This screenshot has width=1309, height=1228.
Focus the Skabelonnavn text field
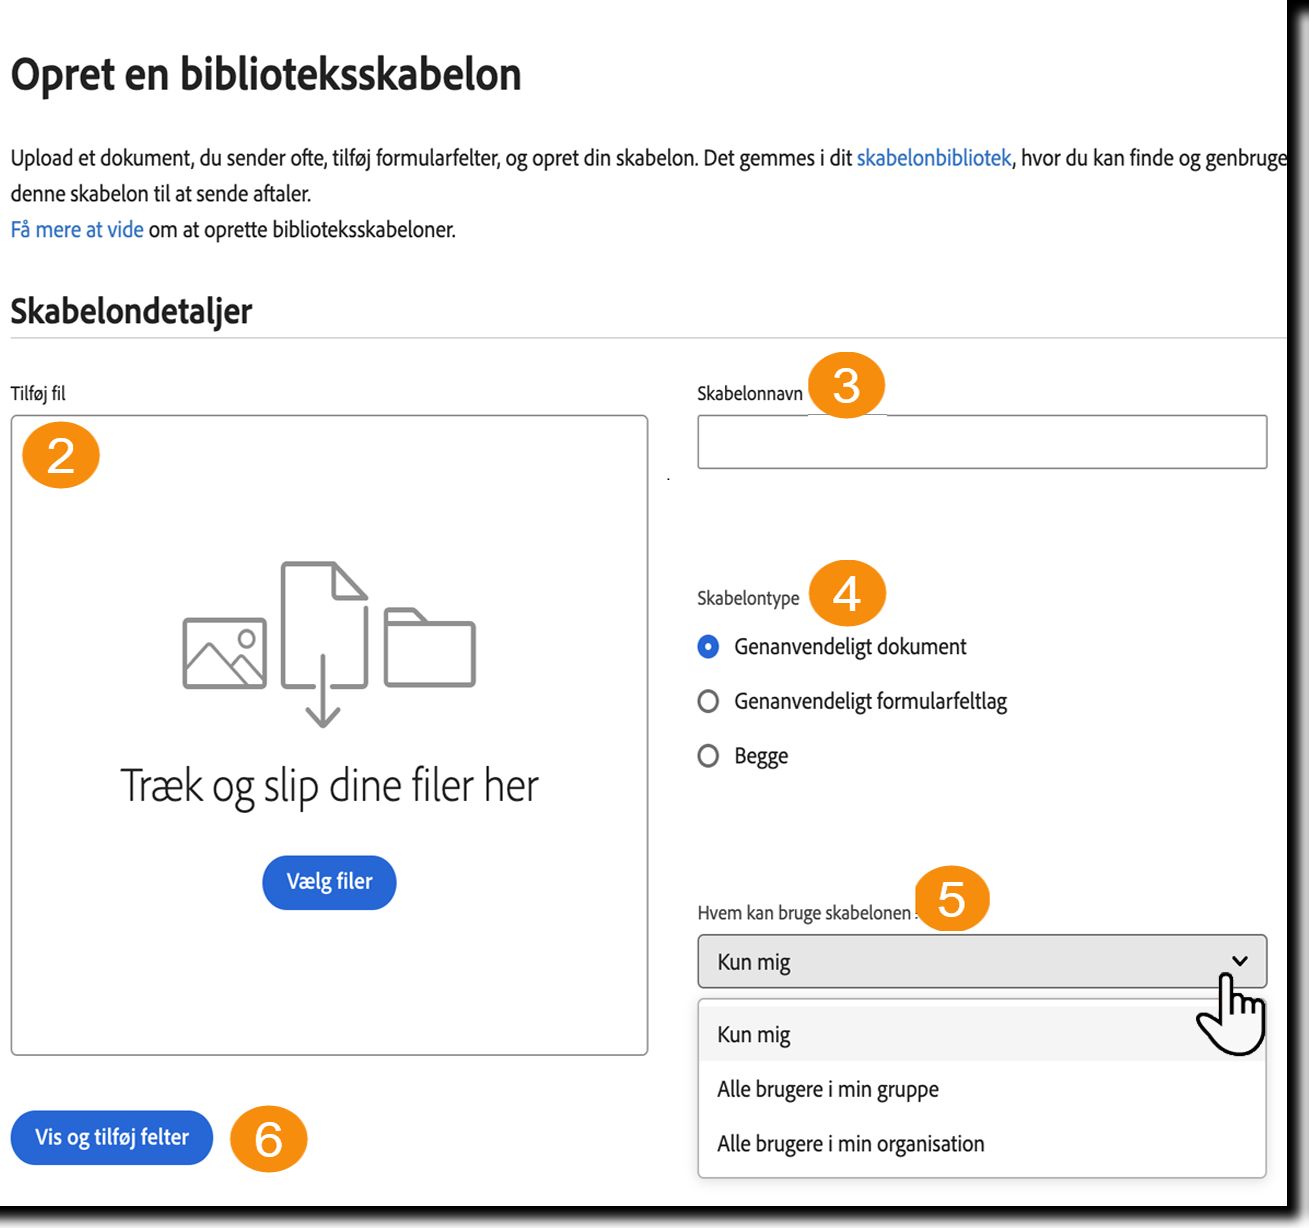point(982,442)
